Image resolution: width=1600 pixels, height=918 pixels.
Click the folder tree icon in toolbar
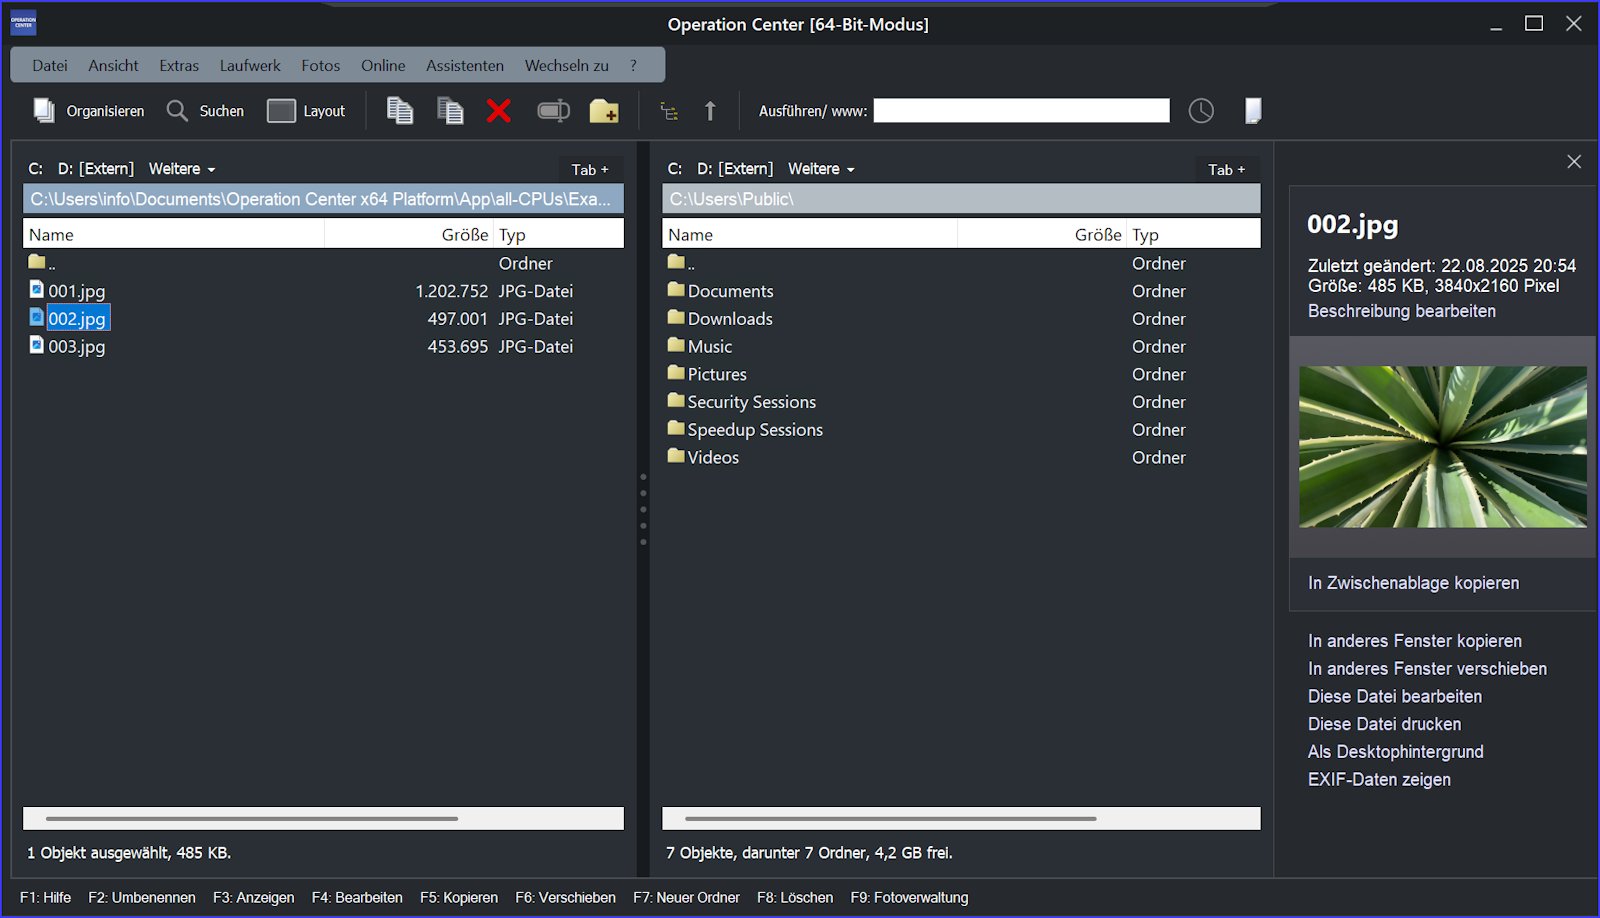click(669, 111)
